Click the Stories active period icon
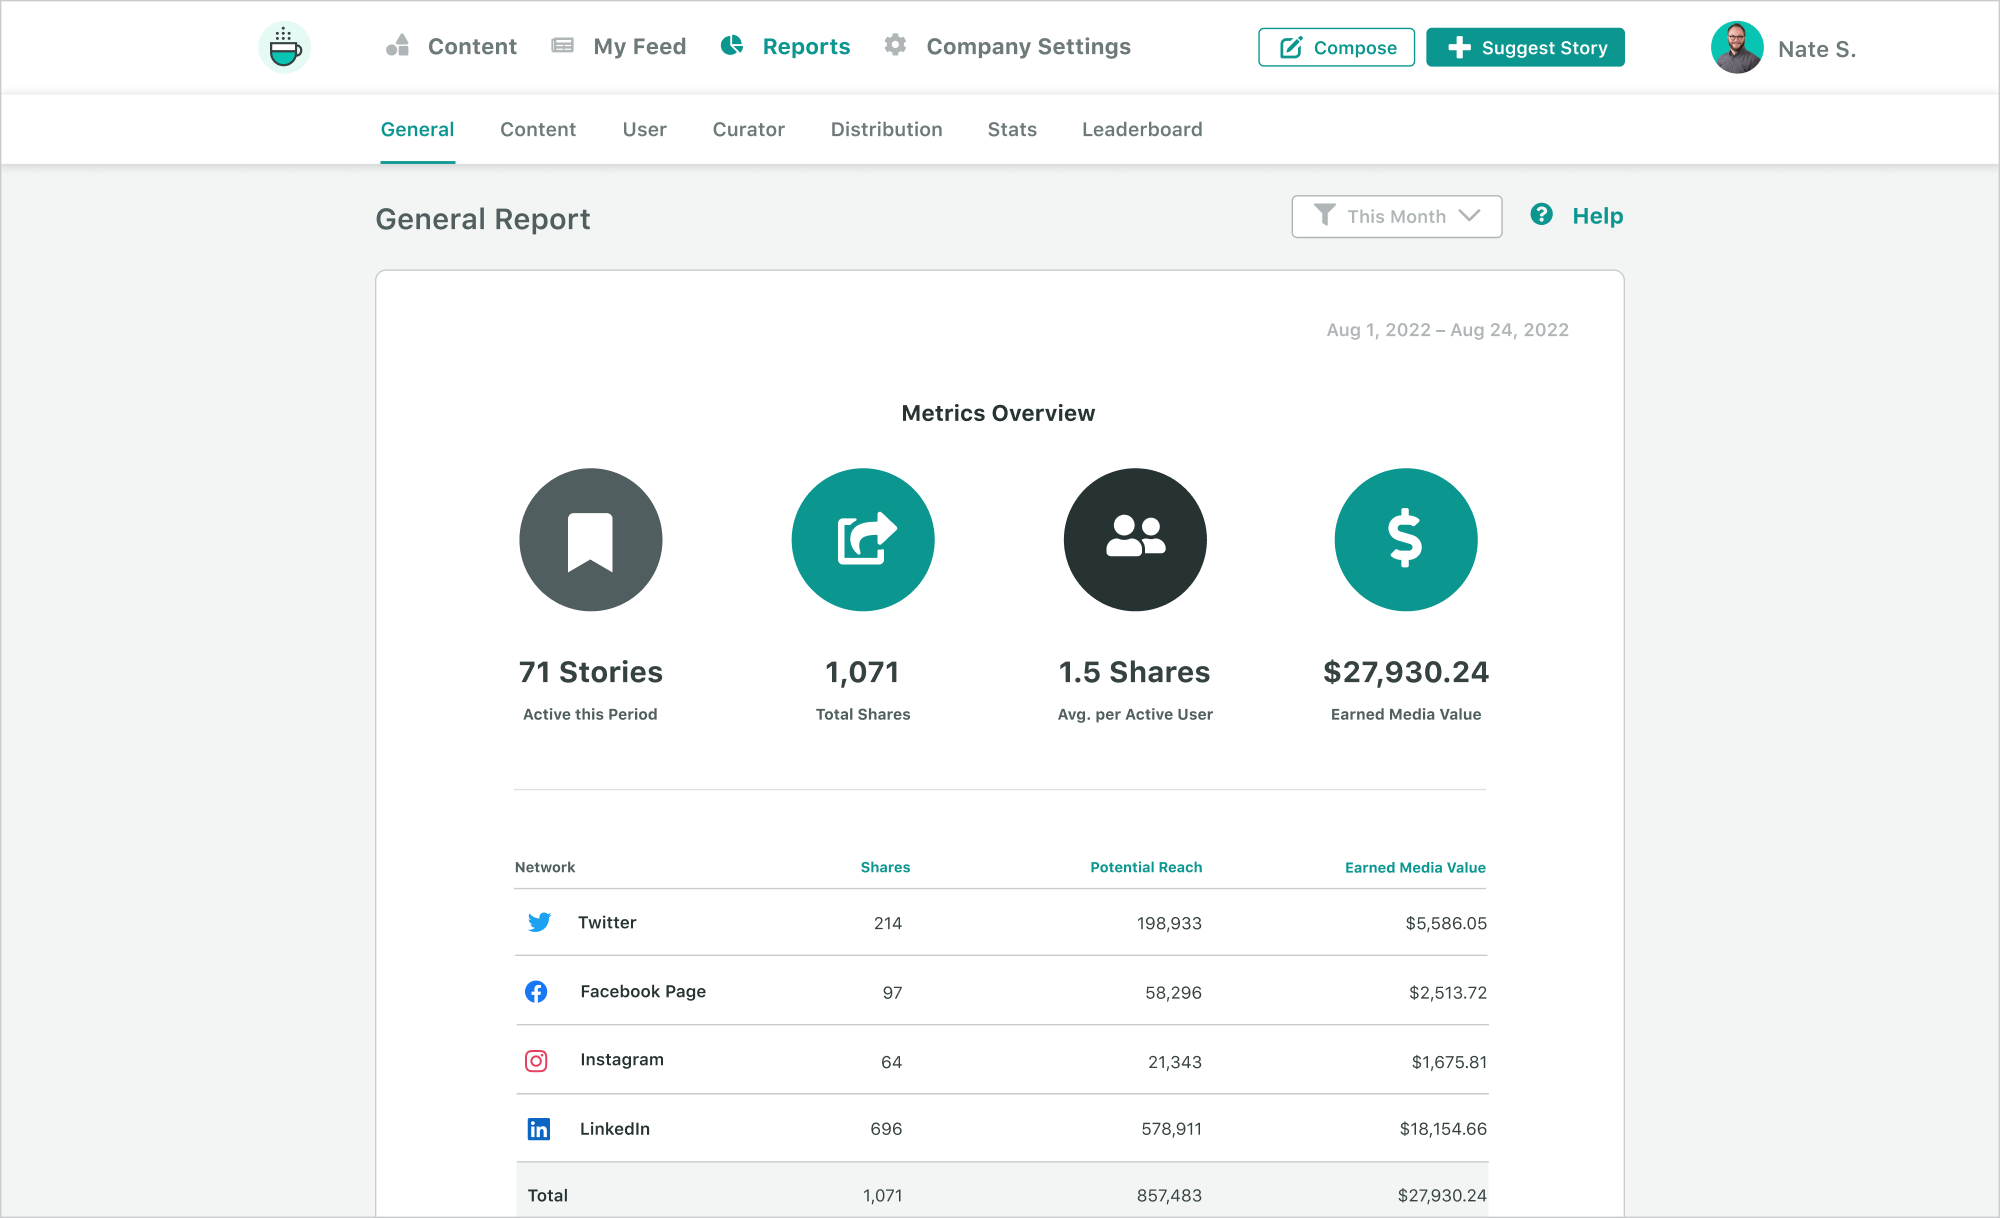Viewport: 2000px width, 1218px height. pyautogui.click(x=591, y=540)
